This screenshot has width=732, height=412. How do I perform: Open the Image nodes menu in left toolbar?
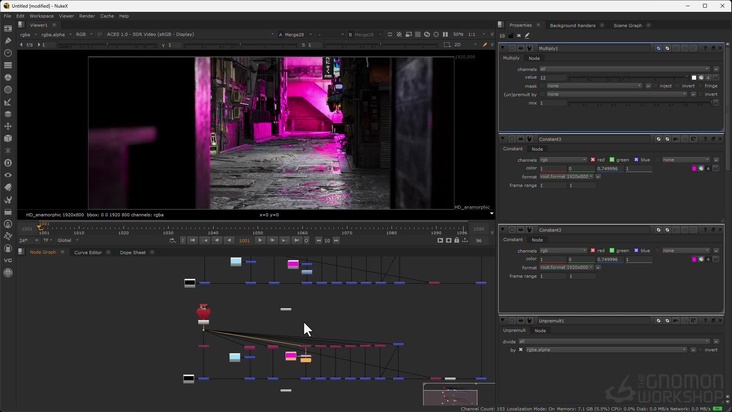click(x=8, y=28)
